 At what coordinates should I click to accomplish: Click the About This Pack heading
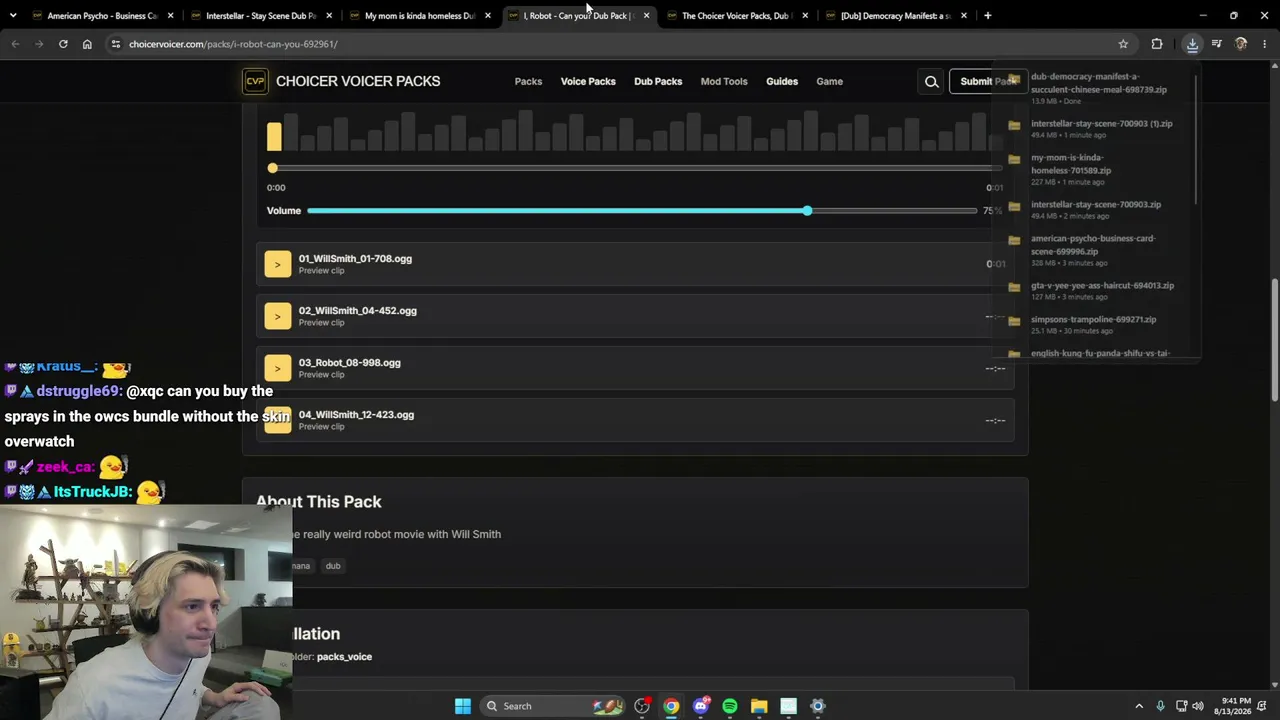click(318, 502)
